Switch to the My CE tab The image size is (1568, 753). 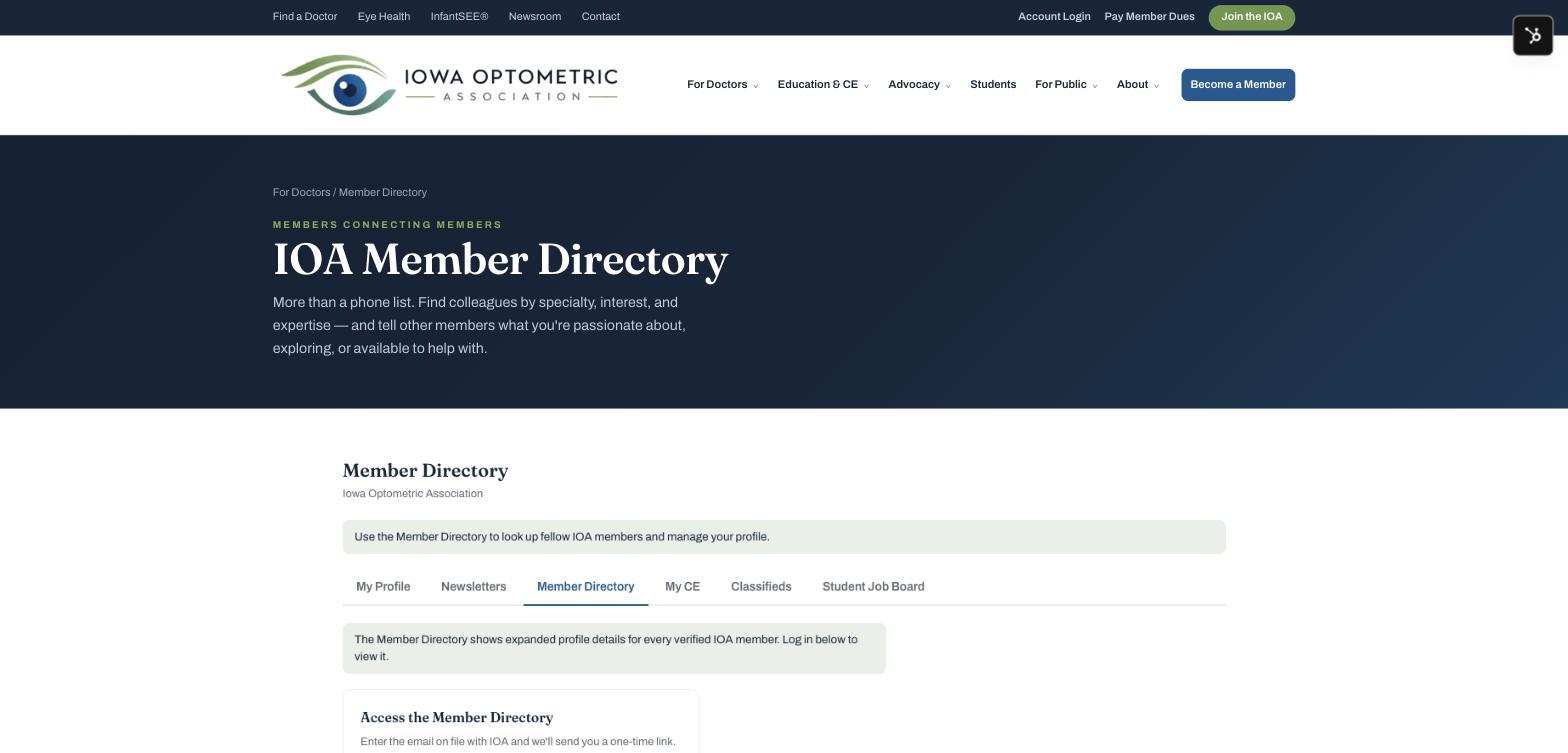[x=683, y=587]
